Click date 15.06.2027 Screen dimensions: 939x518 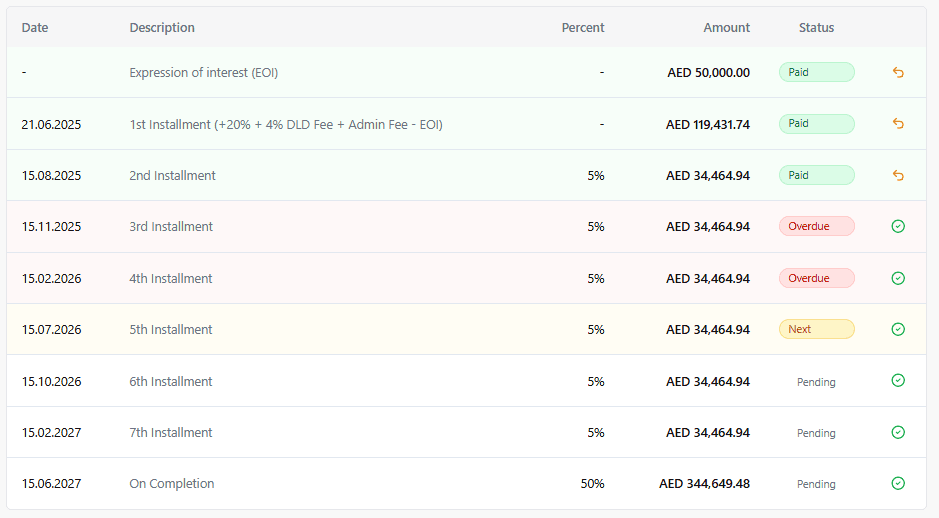tap(52, 483)
